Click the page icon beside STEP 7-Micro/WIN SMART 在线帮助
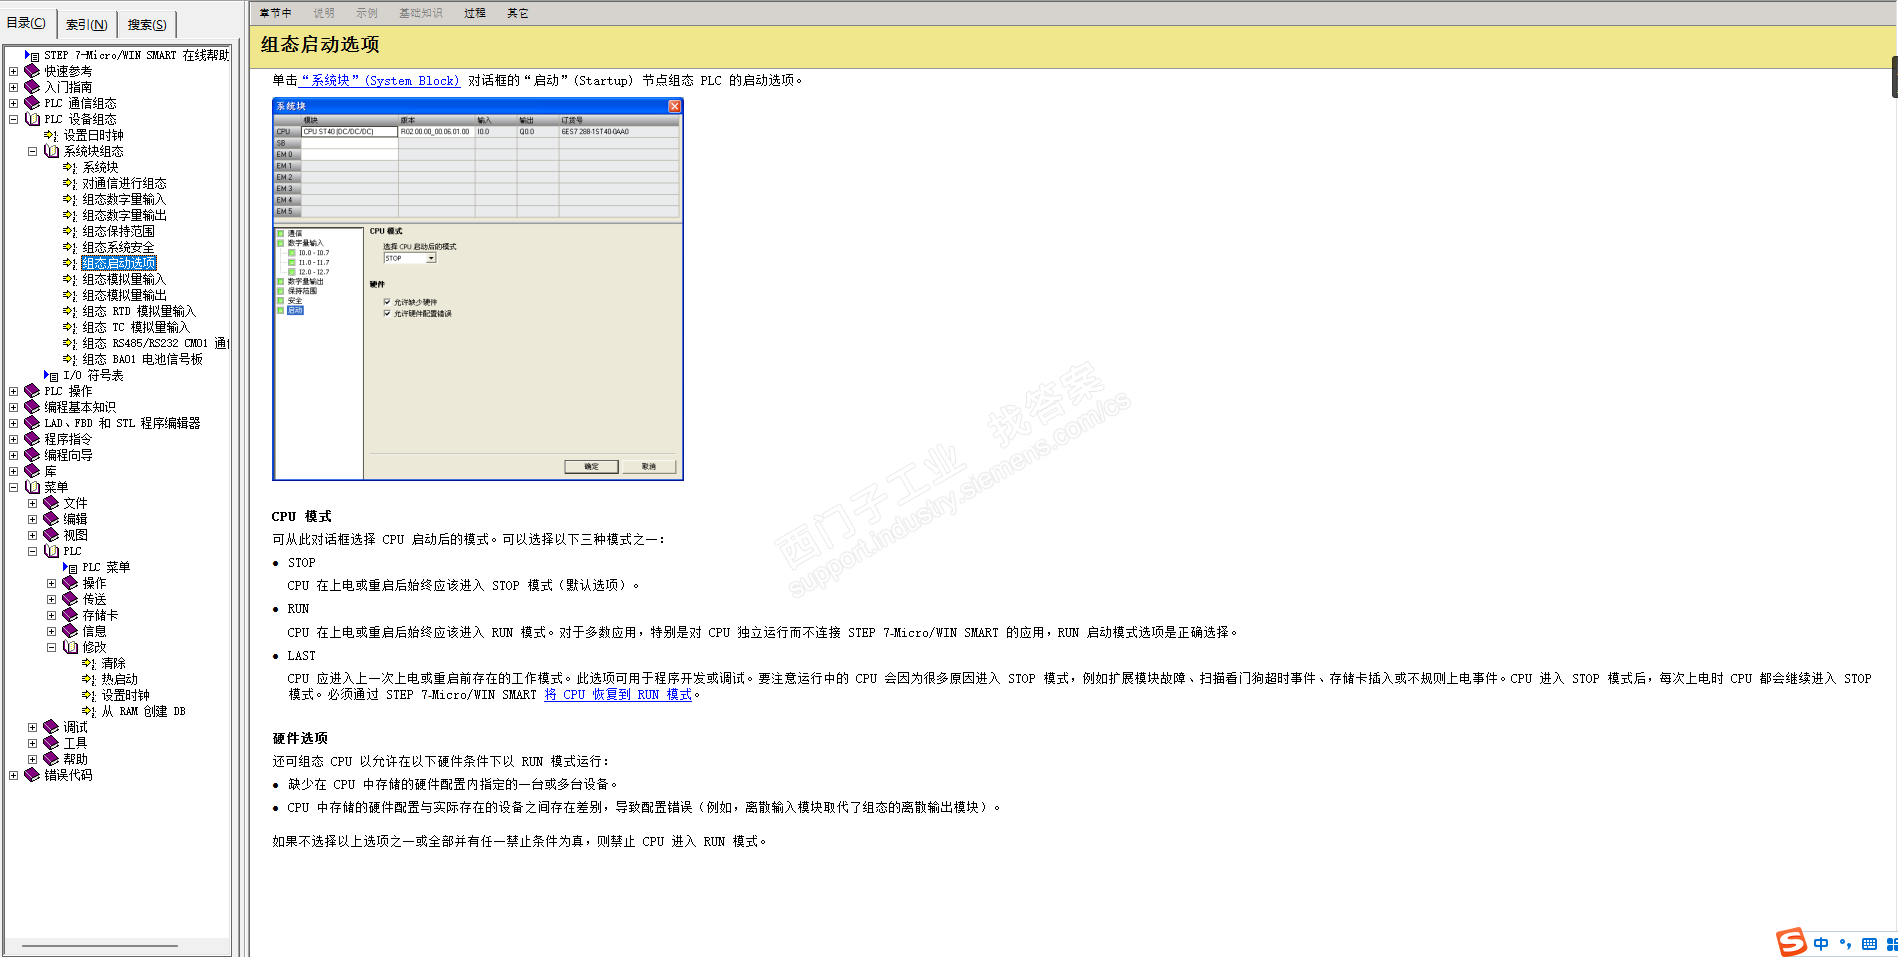This screenshot has height=957, width=1898. [32, 56]
